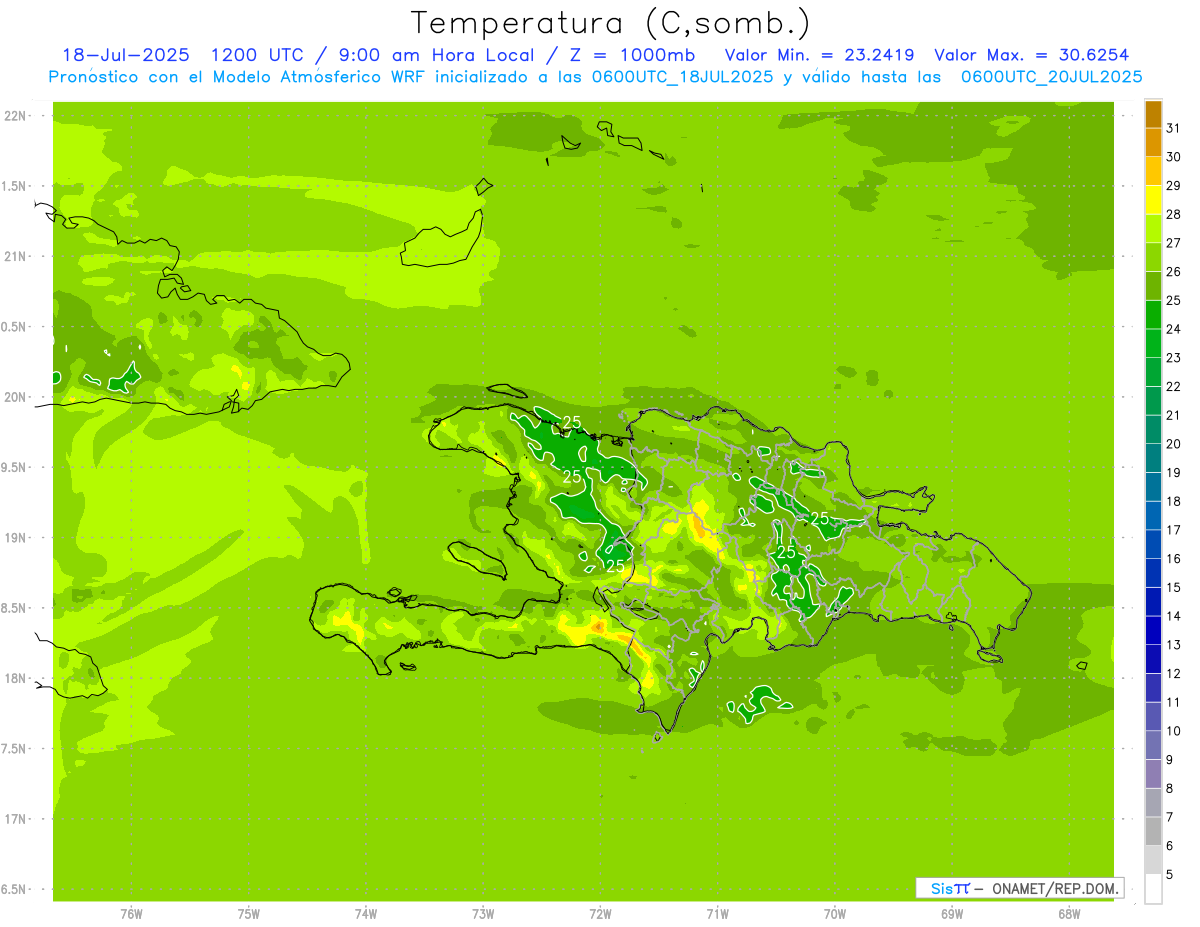Click the colorbar value '10'
This screenshot has height=927, width=1200.
tap(1173, 730)
